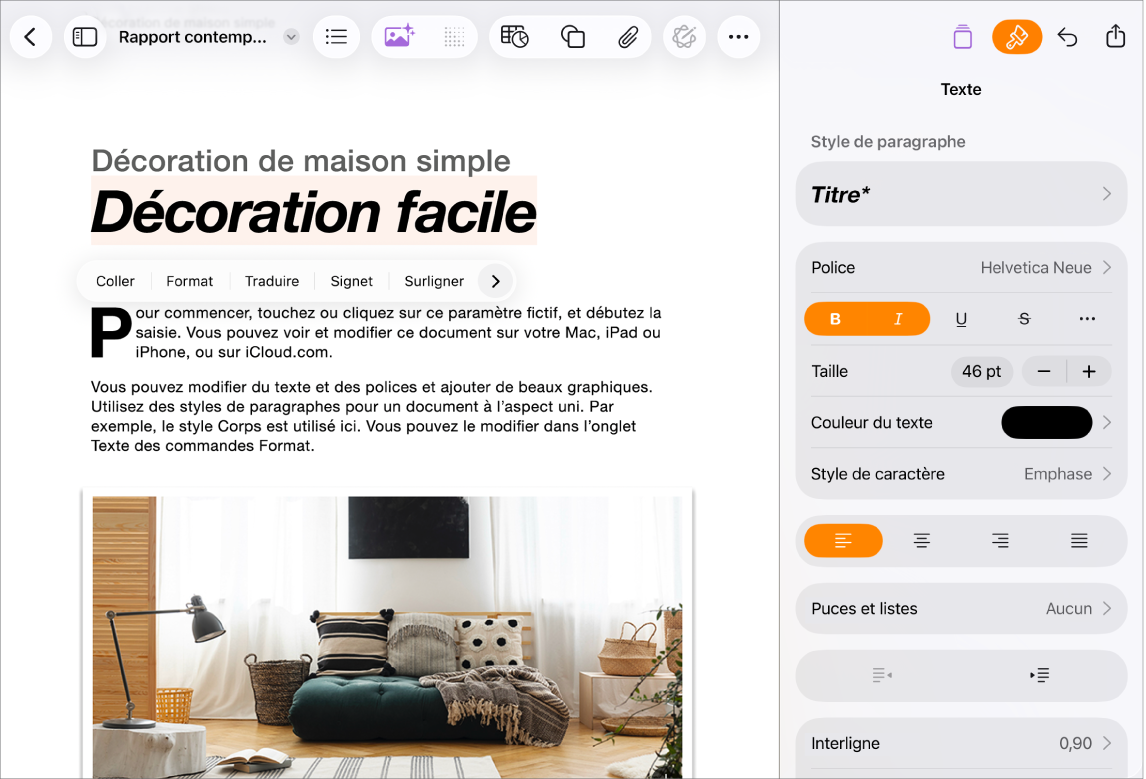
Task: Choose Traduire from the context menu
Action: point(271,281)
